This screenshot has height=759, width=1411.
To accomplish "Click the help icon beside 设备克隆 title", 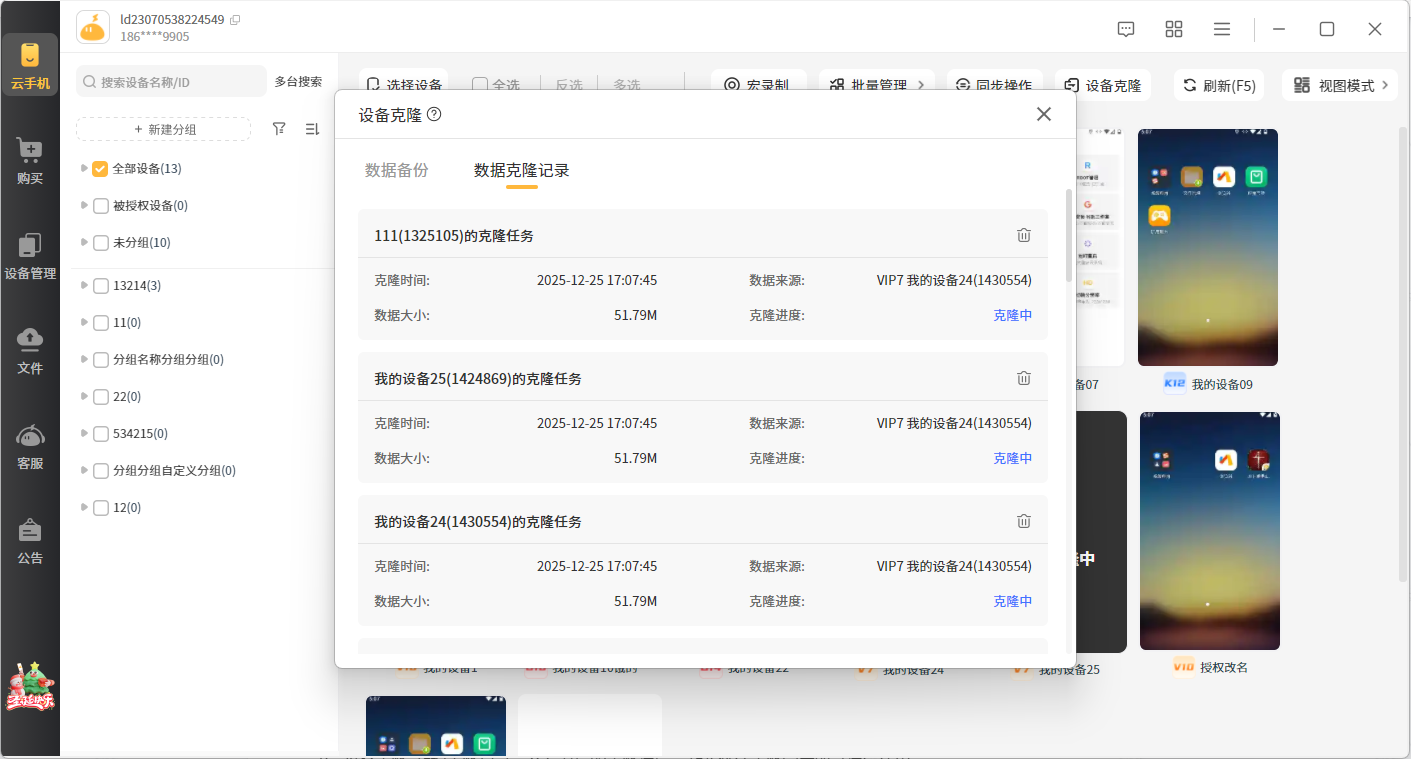I will [434, 114].
